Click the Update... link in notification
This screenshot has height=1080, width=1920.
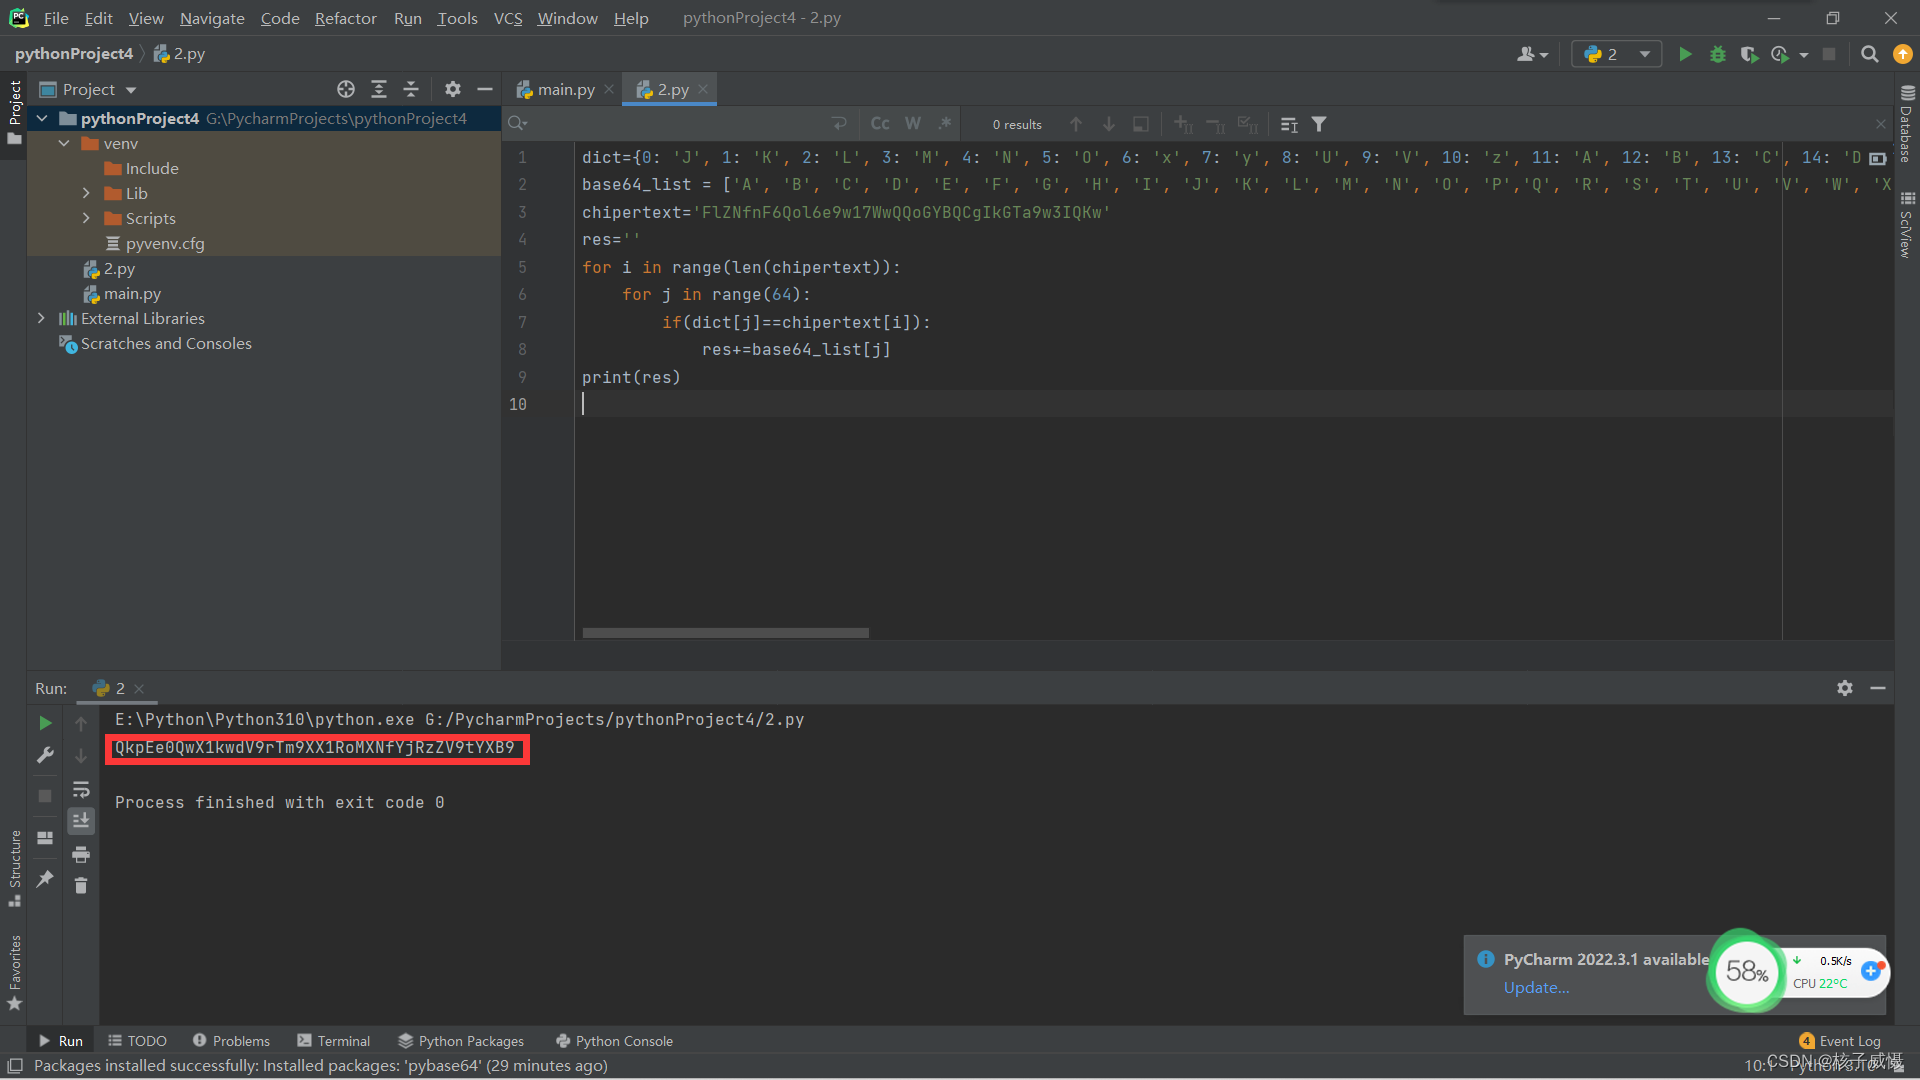click(x=1536, y=987)
